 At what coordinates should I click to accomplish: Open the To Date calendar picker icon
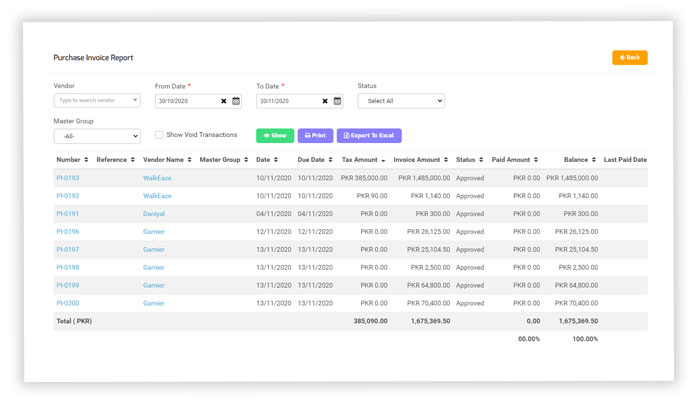click(x=337, y=101)
